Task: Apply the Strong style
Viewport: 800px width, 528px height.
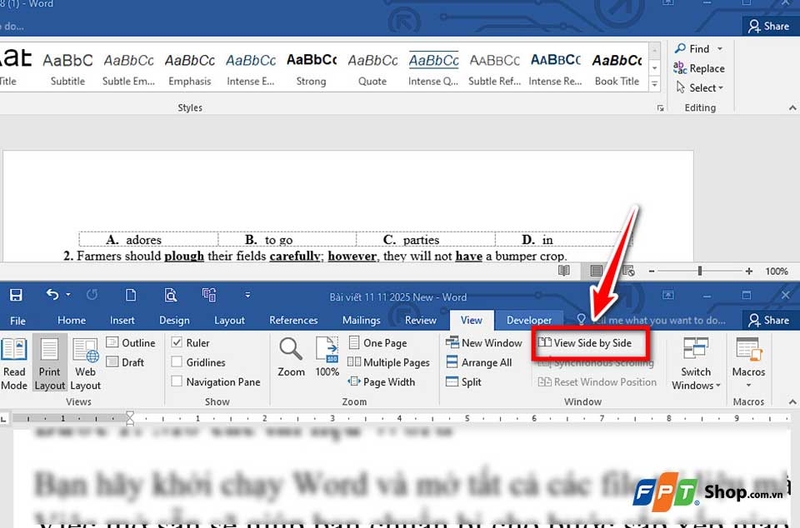Action: pos(311,69)
